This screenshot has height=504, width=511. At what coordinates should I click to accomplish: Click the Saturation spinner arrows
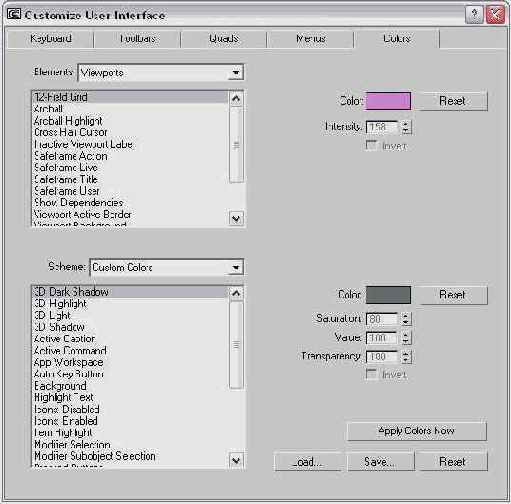tap(406, 319)
